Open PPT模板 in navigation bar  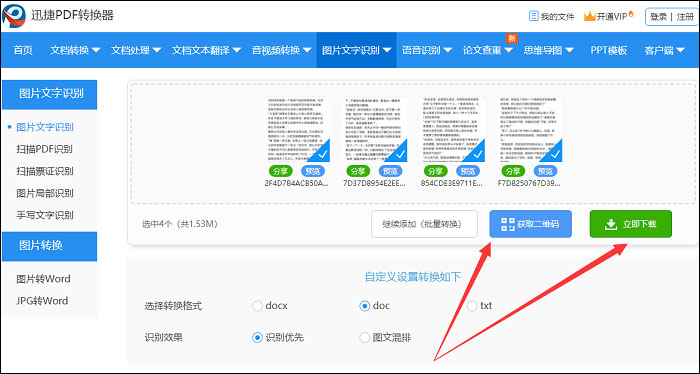(x=609, y=50)
